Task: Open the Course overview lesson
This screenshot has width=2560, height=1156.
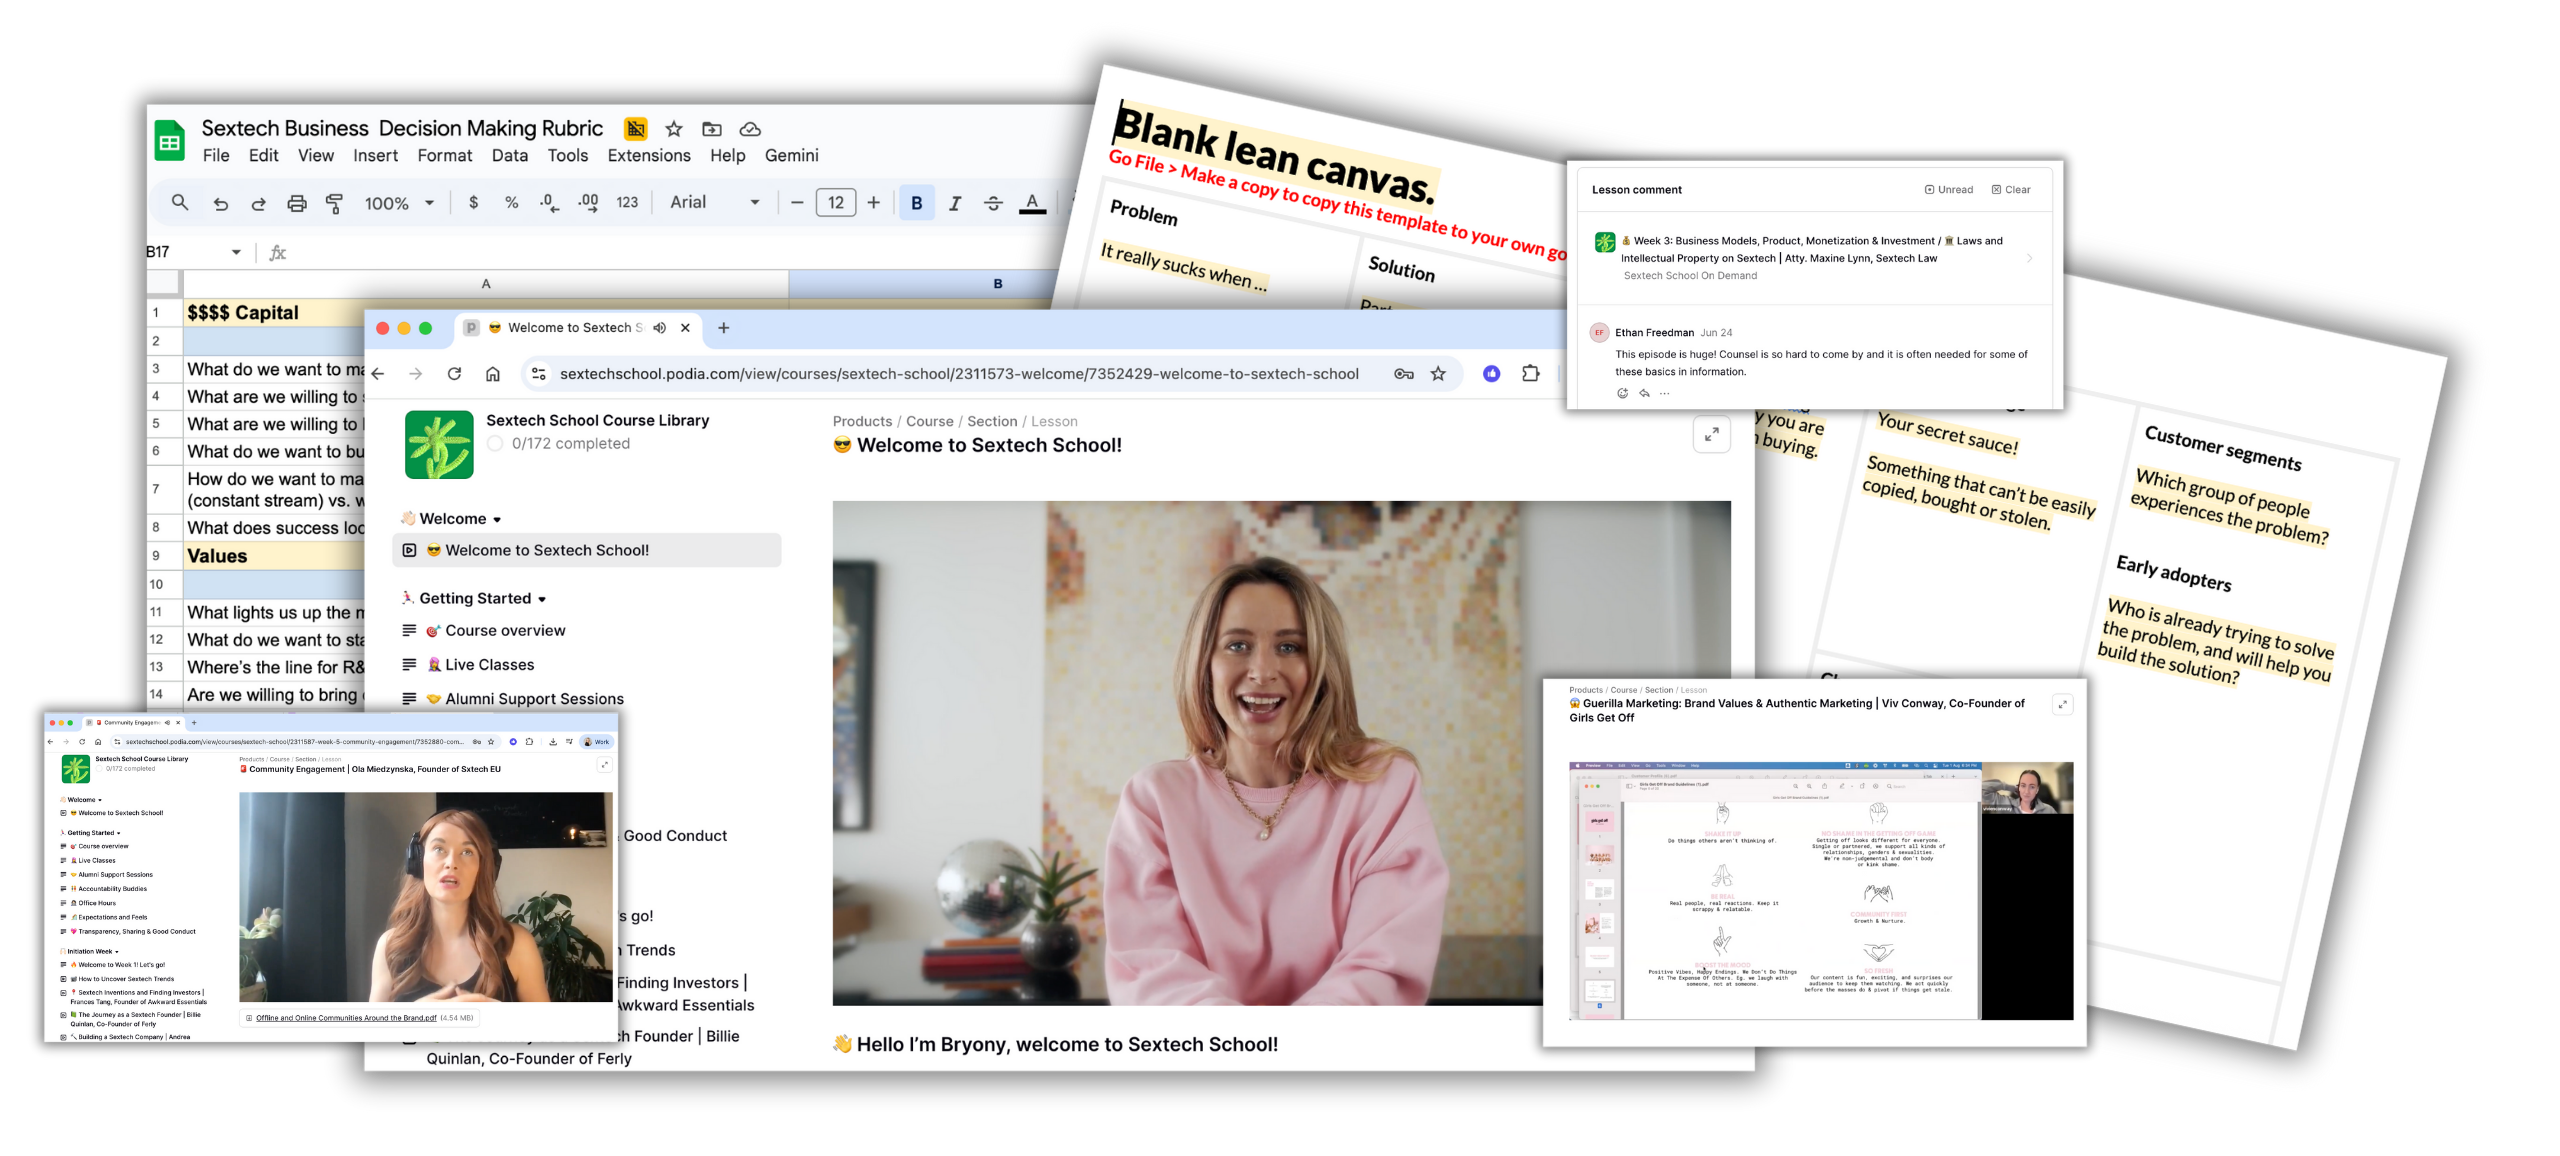Action: pos(505,631)
